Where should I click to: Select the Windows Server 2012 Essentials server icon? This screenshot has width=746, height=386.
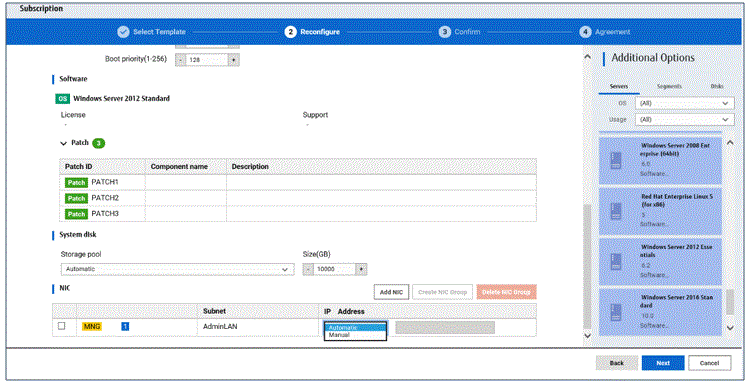point(616,262)
